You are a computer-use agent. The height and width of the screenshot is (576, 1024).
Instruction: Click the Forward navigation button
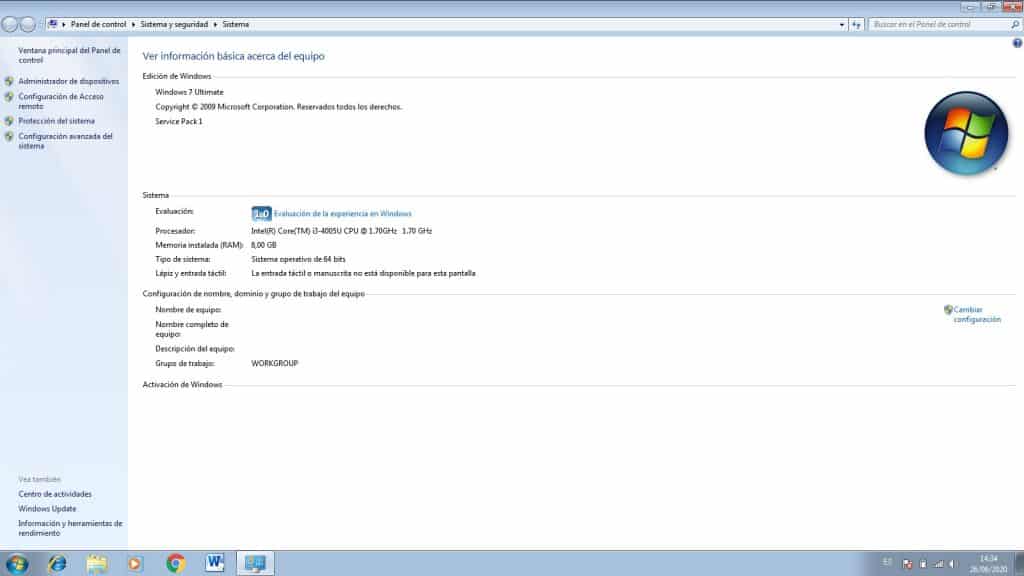(x=27, y=25)
